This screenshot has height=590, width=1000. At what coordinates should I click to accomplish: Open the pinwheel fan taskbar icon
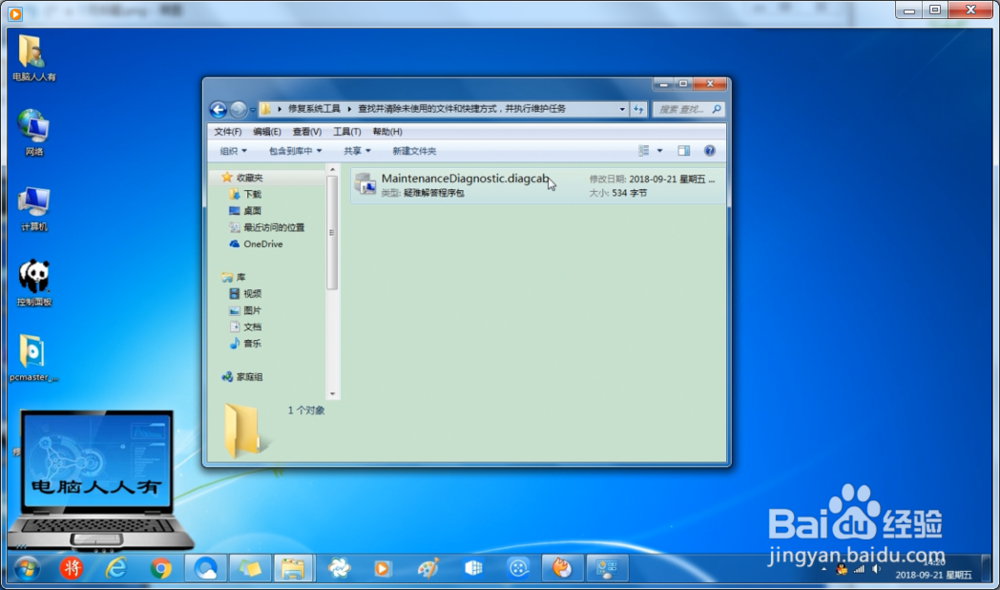click(x=339, y=568)
